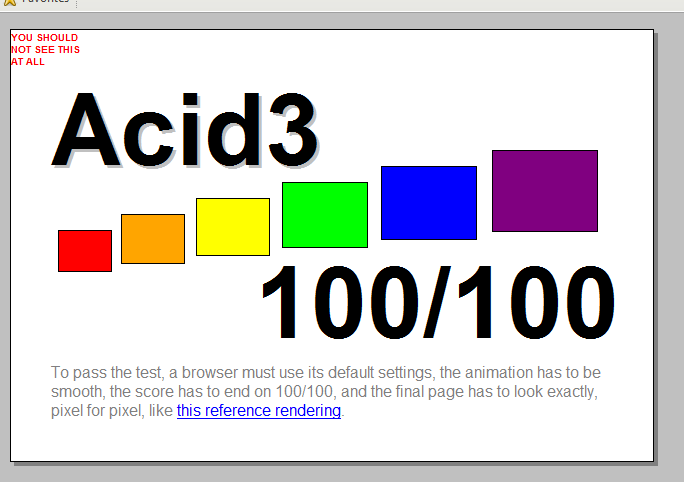Click the Favorites star icon
684x482 pixels.
coord(9,2)
